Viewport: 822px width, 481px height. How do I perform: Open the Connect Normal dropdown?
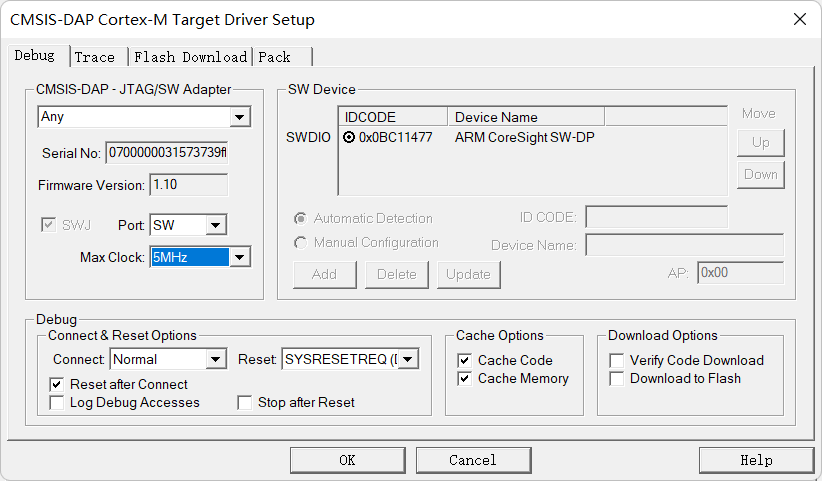(x=215, y=359)
